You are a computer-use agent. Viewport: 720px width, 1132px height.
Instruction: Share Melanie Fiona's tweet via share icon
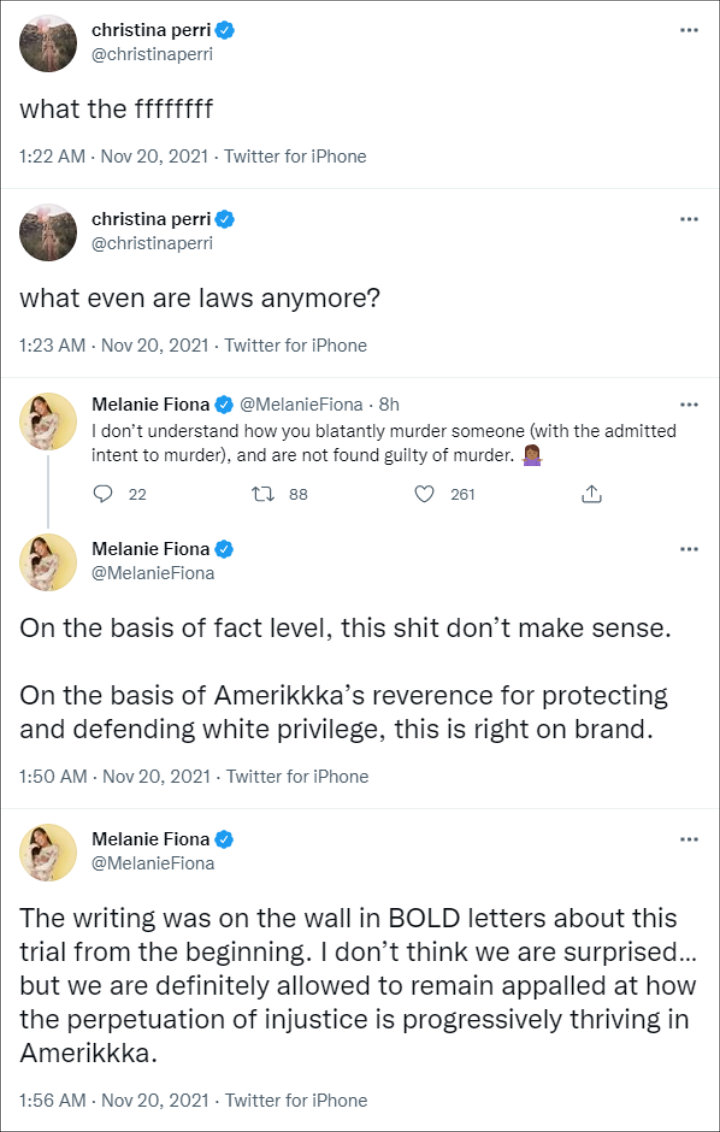pos(591,494)
